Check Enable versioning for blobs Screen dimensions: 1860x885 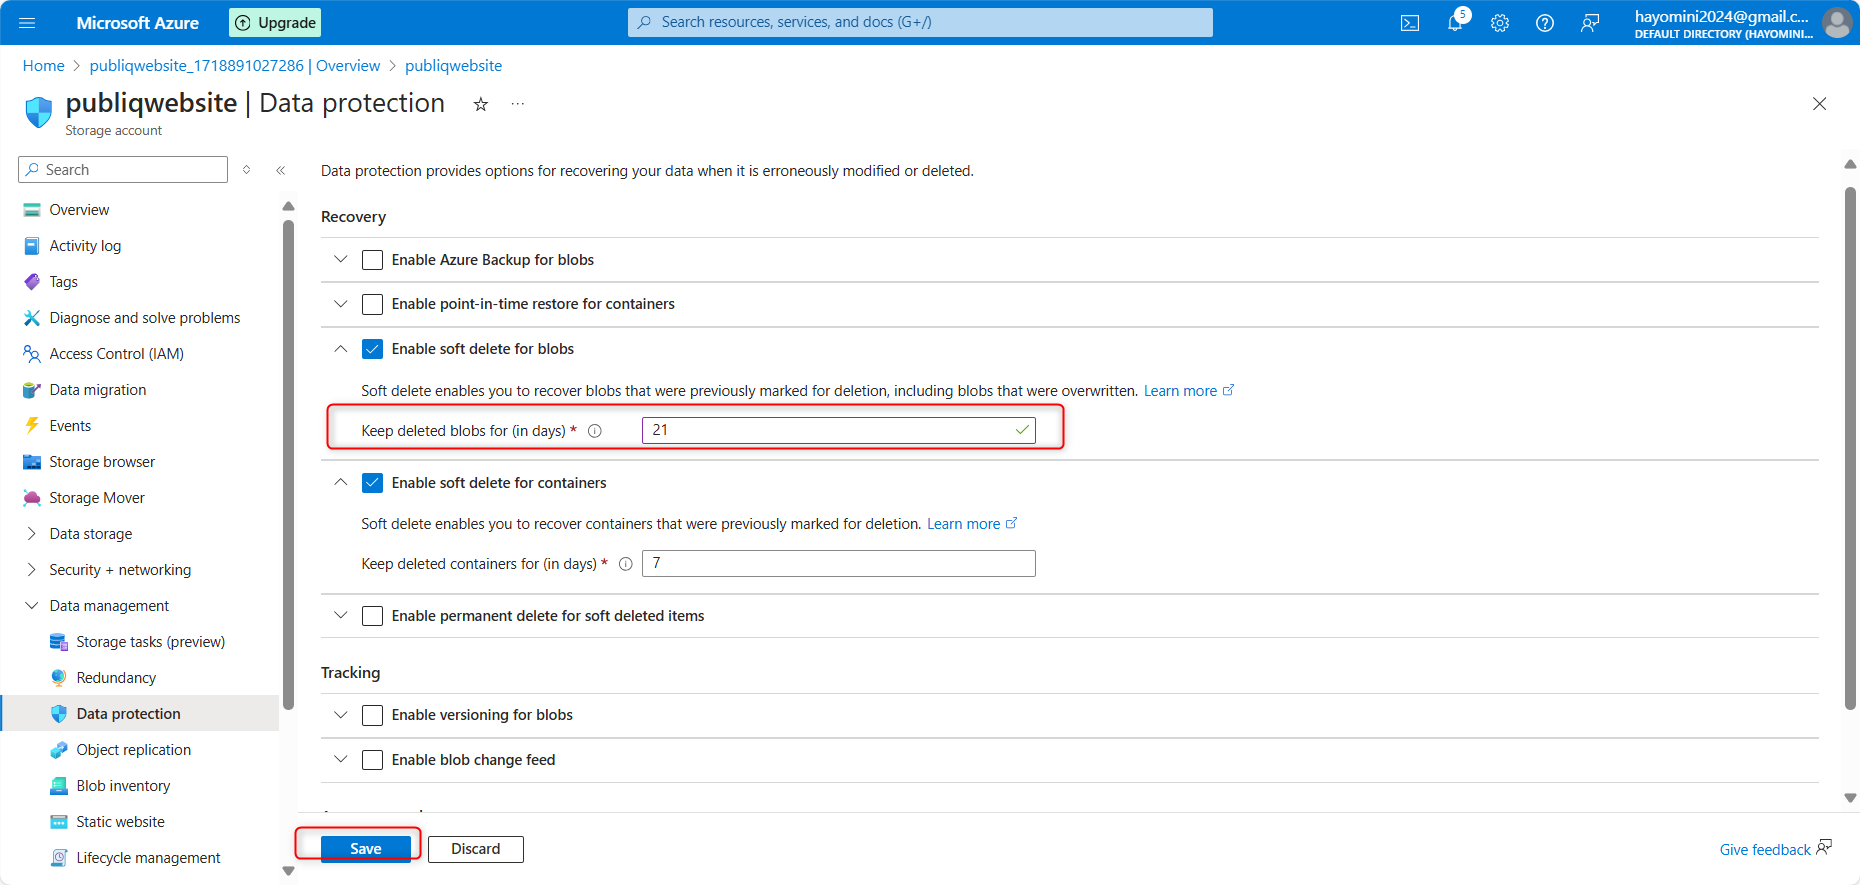[x=372, y=715]
